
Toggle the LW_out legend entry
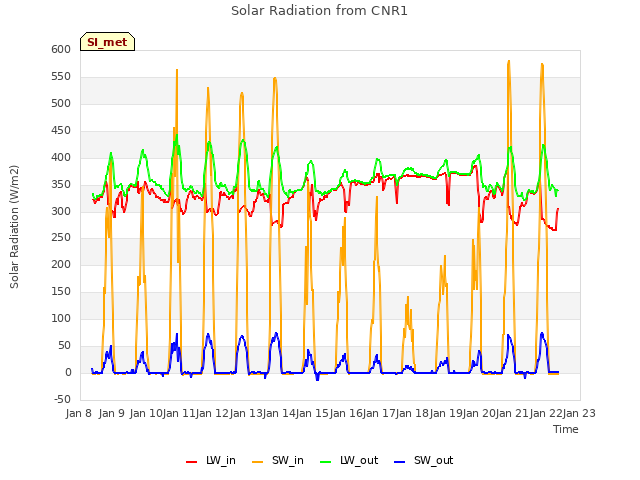click(x=349, y=460)
